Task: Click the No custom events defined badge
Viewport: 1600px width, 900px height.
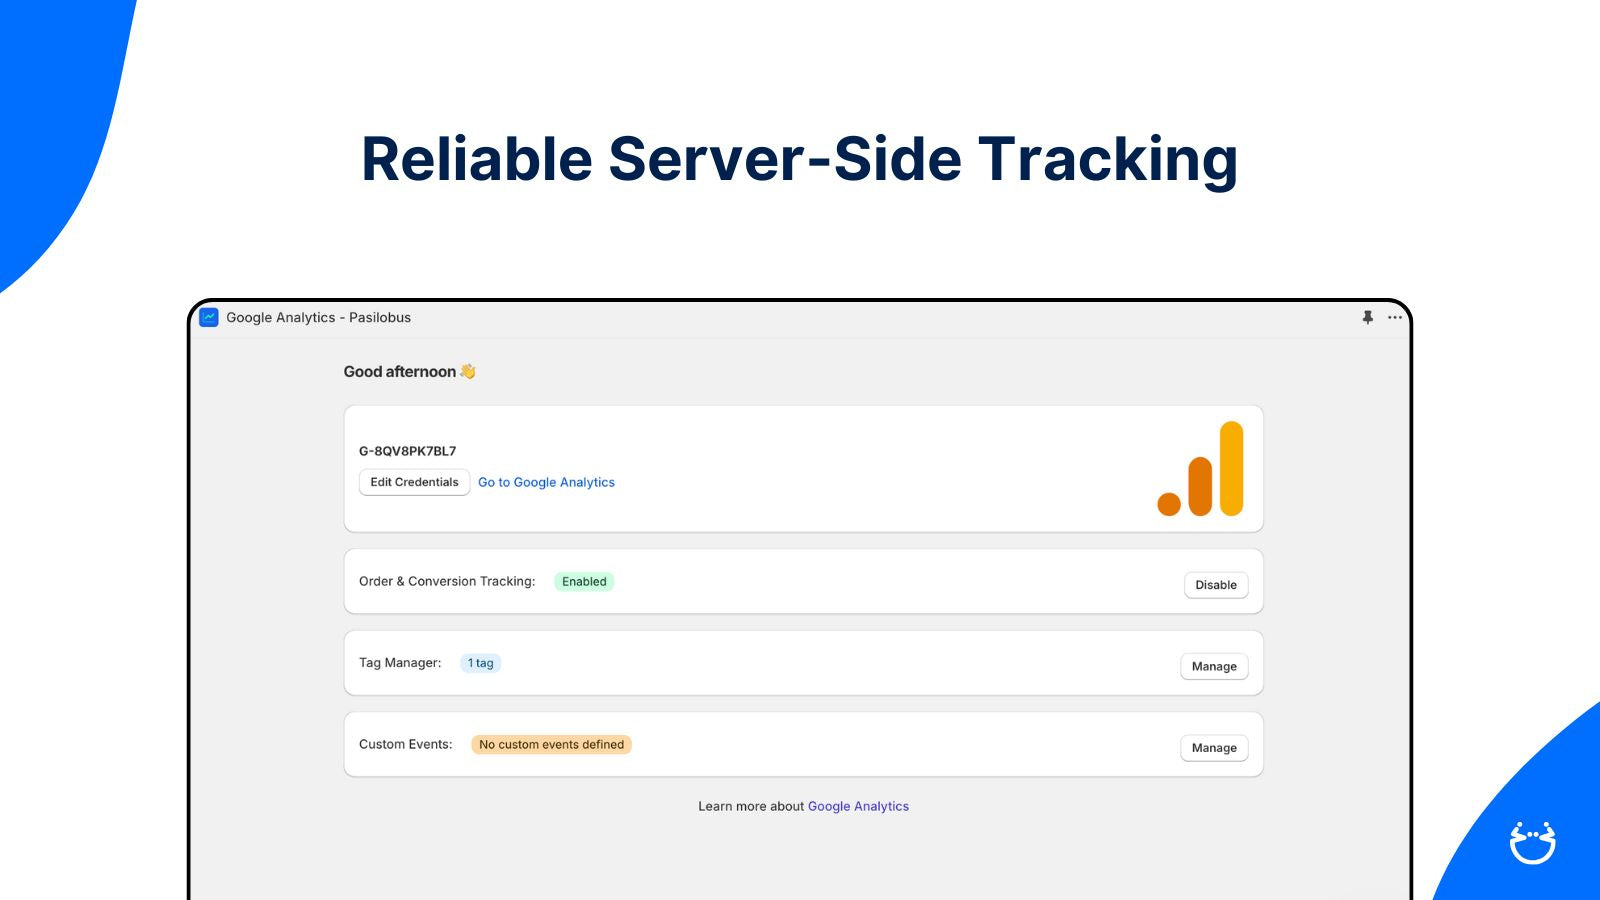Action: (x=551, y=744)
